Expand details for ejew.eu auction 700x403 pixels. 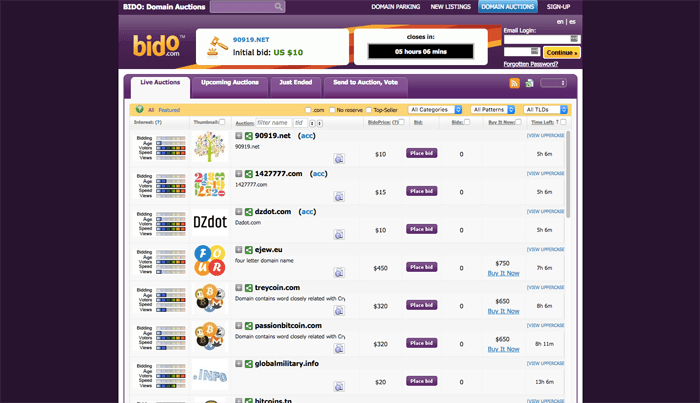tap(239, 249)
